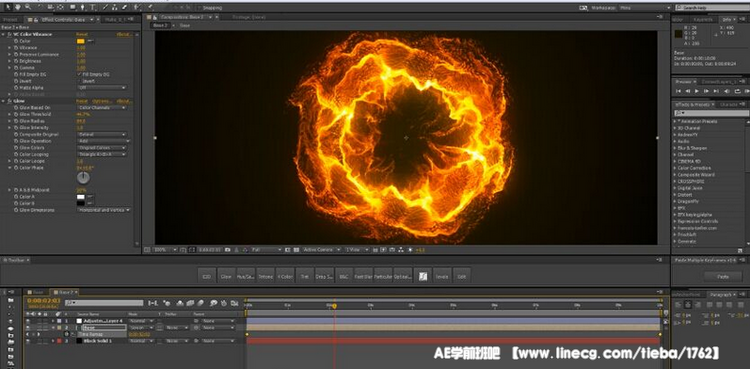
Task: Toggle the Glow effect fx switch
Action: pos(10,101)
